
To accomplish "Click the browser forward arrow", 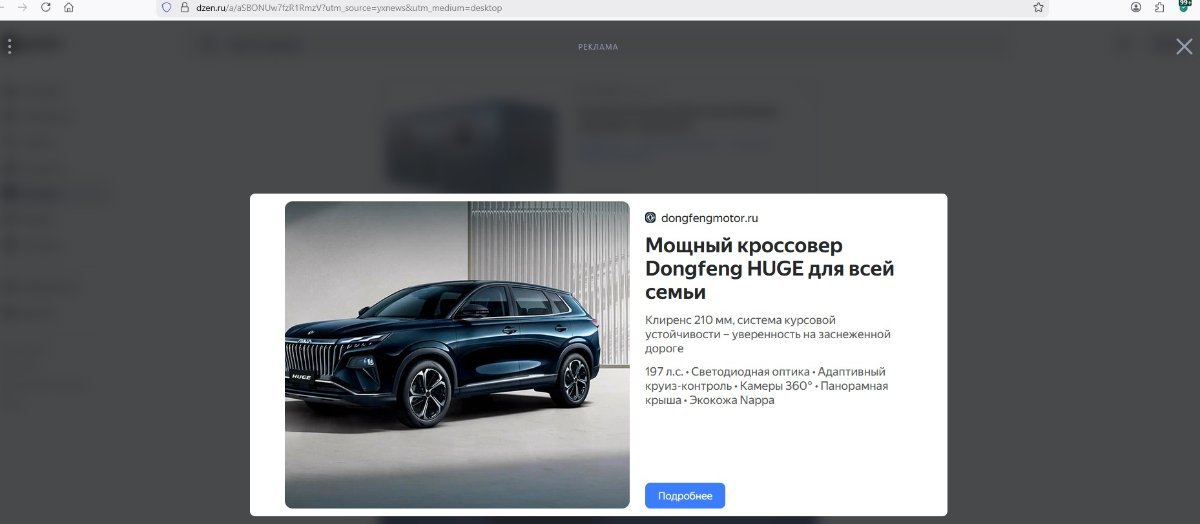I will [22, 7].
